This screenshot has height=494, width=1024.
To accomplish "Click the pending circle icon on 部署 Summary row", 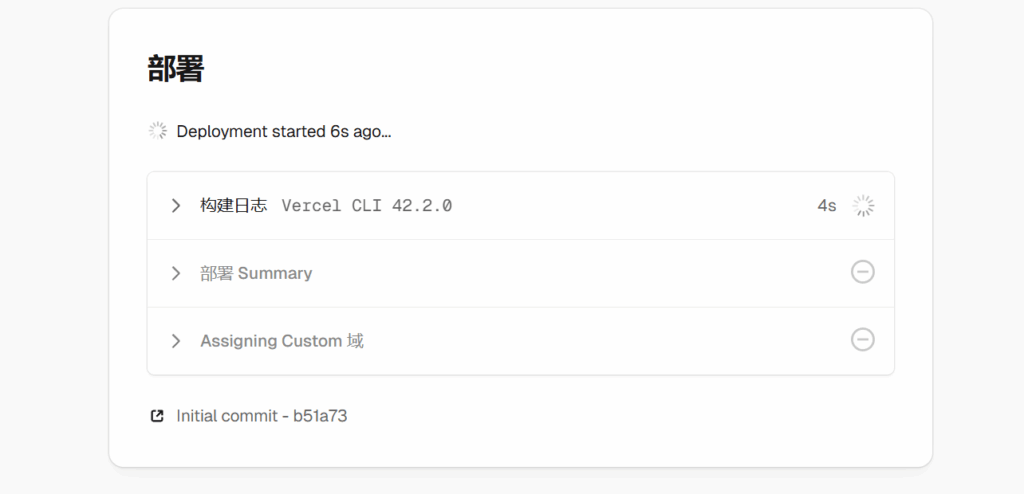I will [x=862, y=272].
